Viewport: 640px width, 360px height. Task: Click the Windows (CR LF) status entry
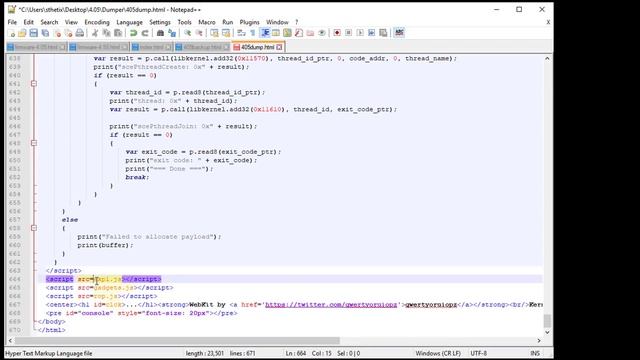pyautogui.click(x=438, y=353)
